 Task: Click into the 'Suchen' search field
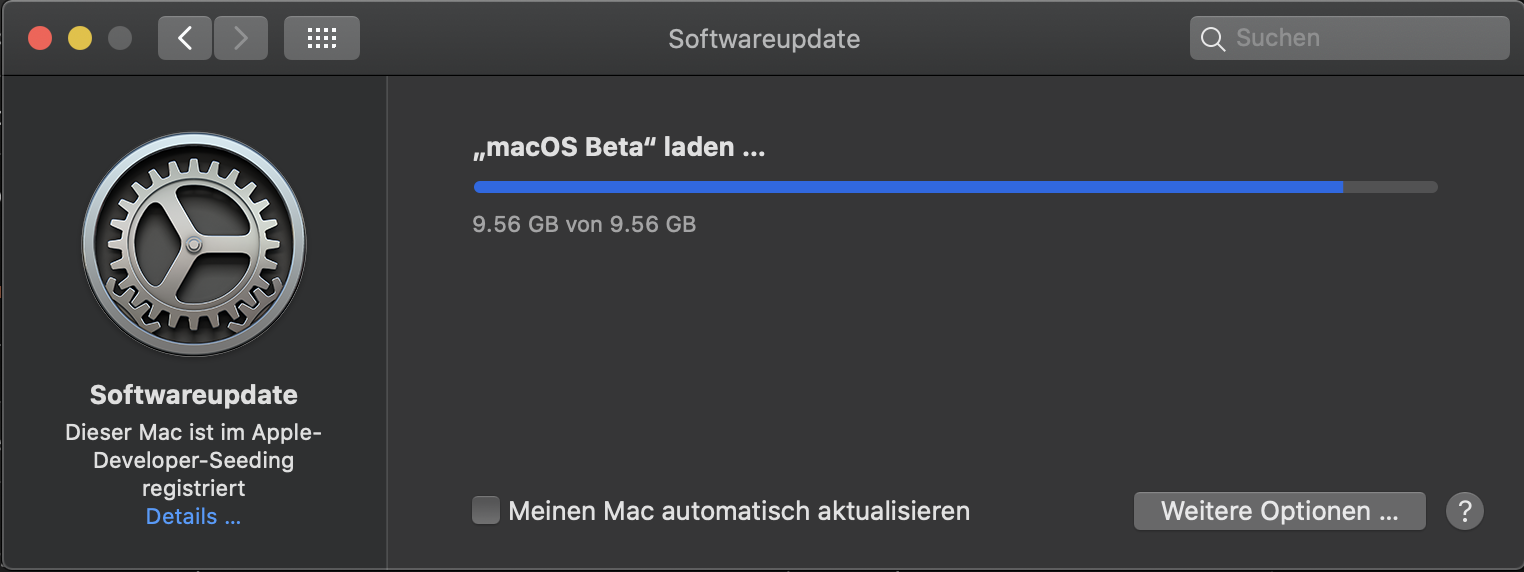(1350, 39)
